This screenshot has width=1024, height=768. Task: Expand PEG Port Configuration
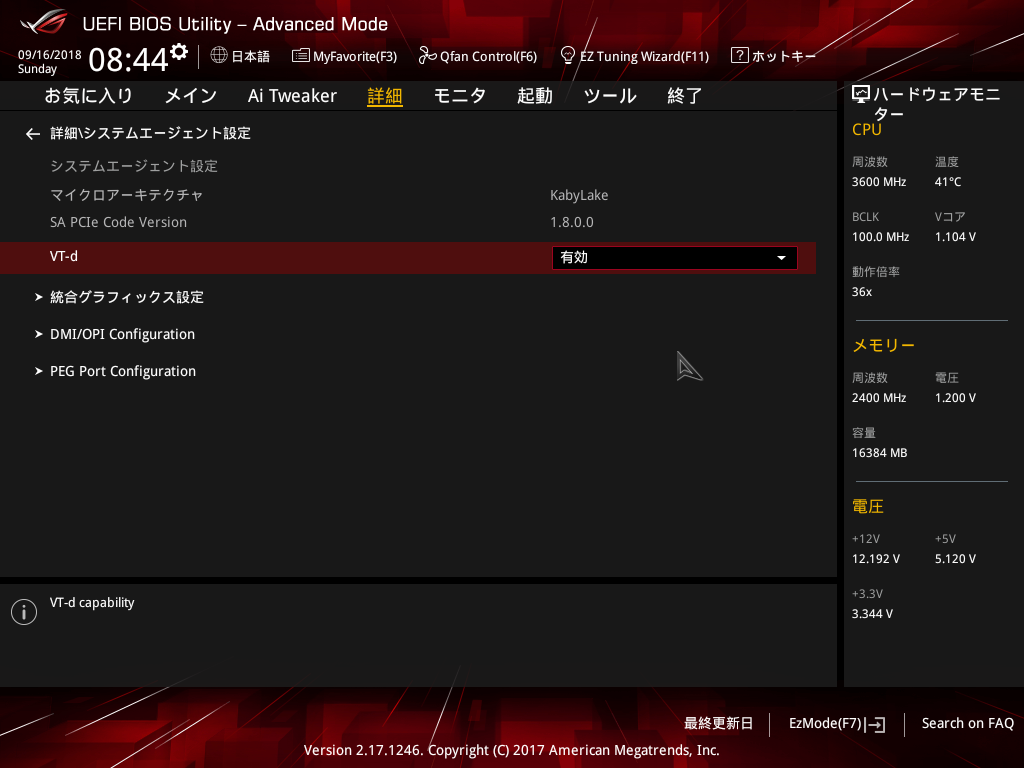point(123,371)
